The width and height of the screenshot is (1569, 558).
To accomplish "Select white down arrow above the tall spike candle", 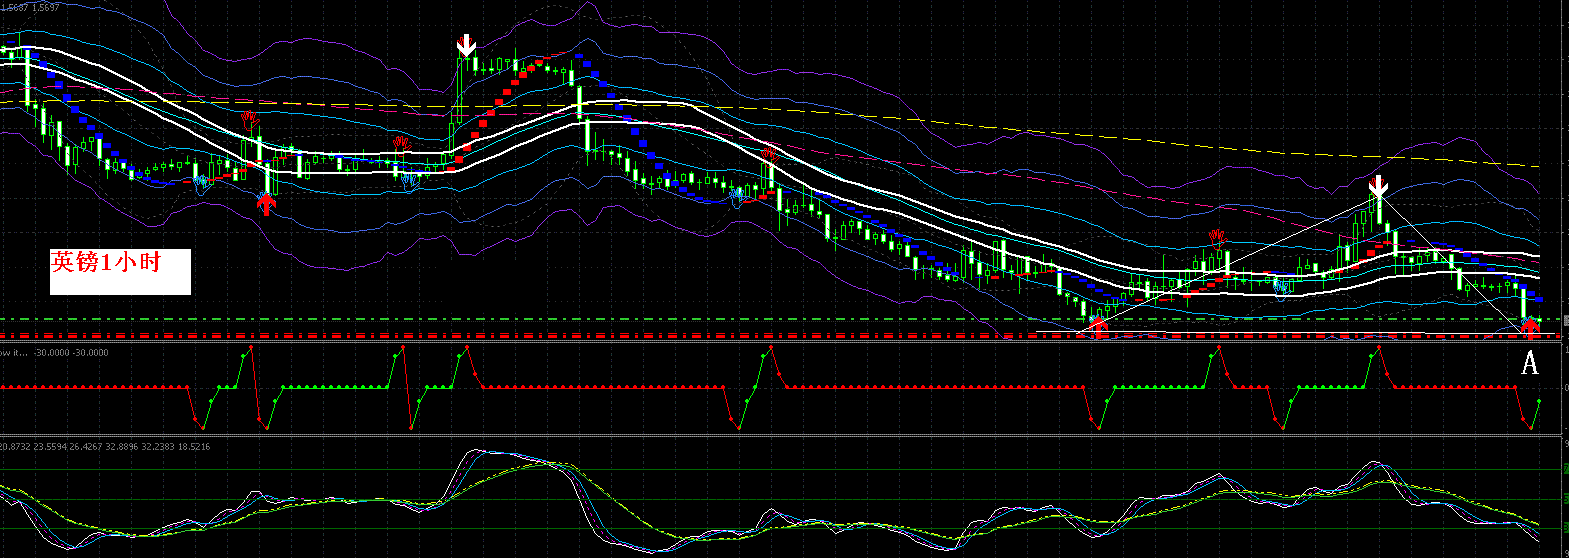I will coord(466,46).
